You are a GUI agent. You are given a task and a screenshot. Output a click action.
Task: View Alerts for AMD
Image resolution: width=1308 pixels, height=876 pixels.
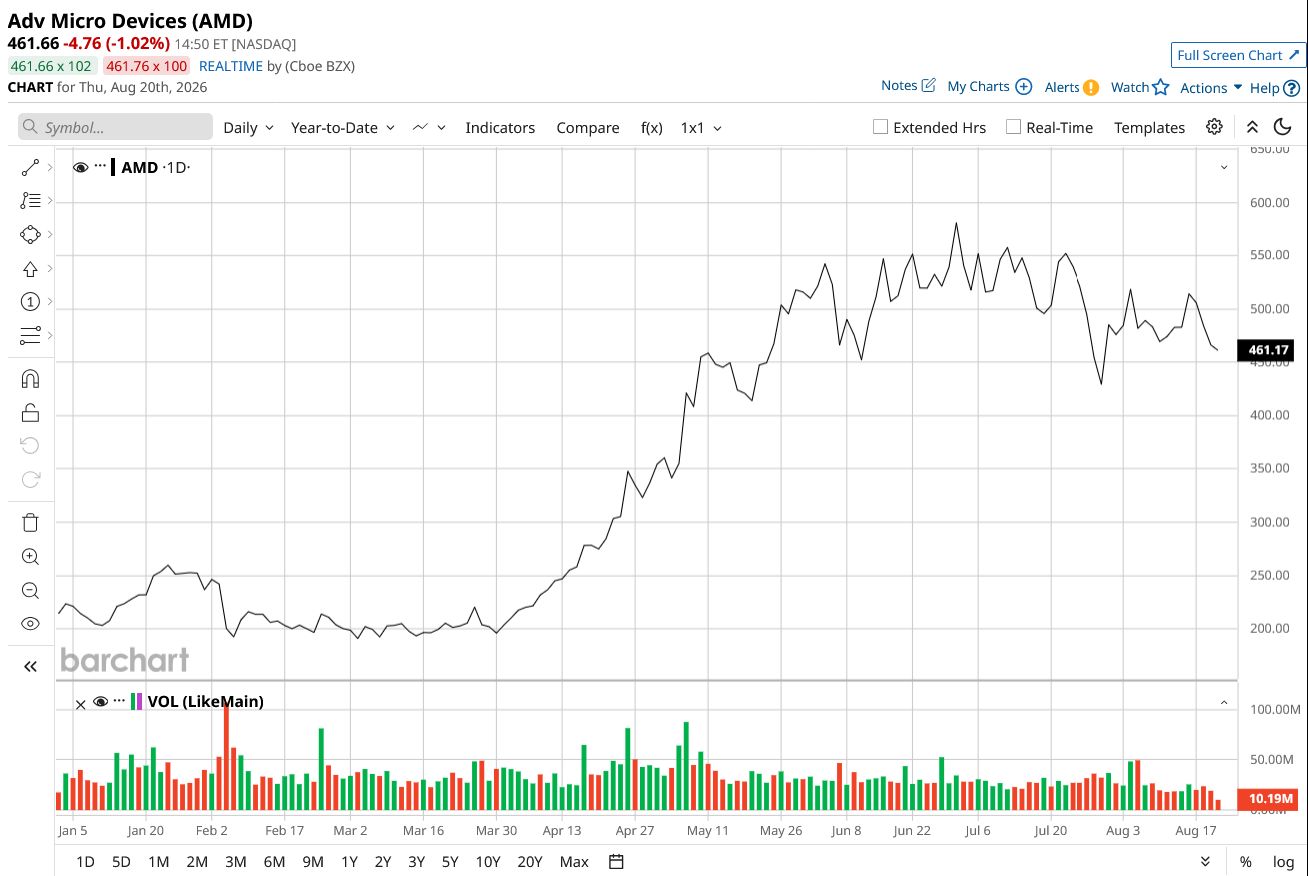pos(1072,87)
